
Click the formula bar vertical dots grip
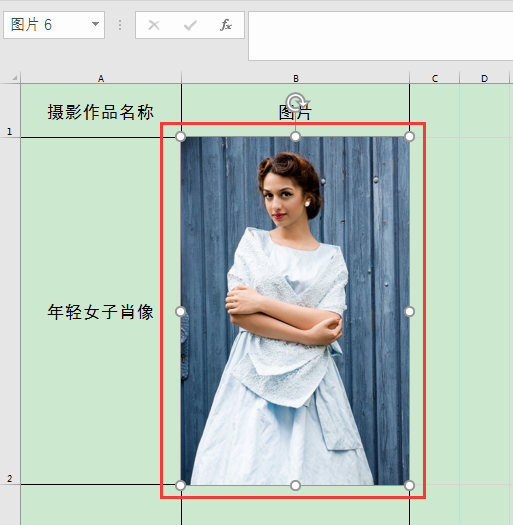point(120,25)
